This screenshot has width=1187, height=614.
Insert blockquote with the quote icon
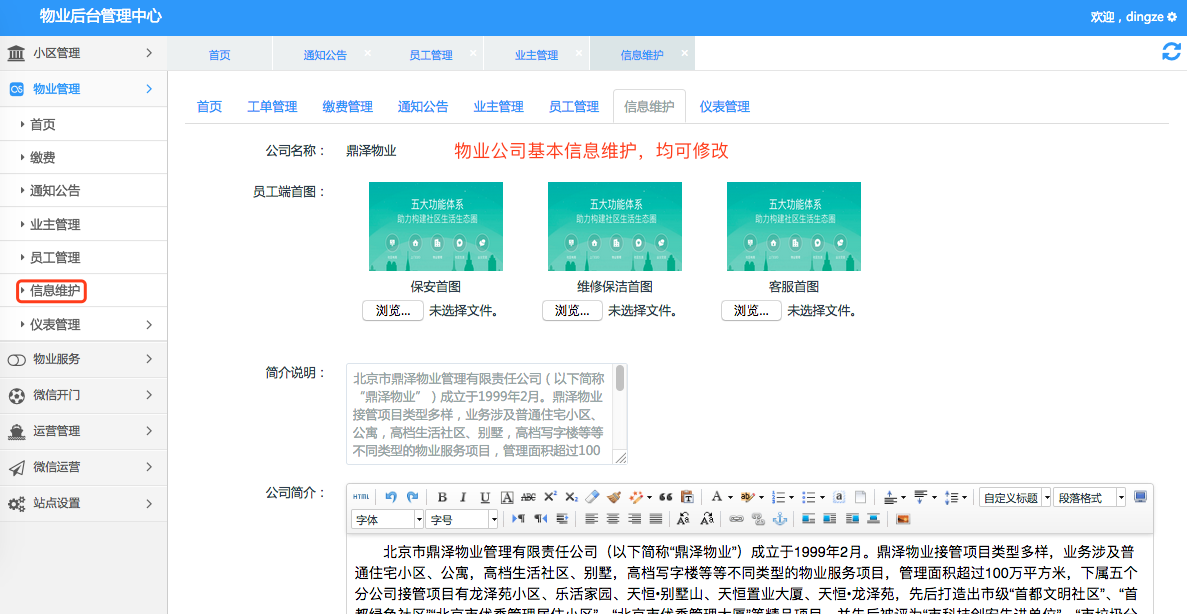coord(666,497)
